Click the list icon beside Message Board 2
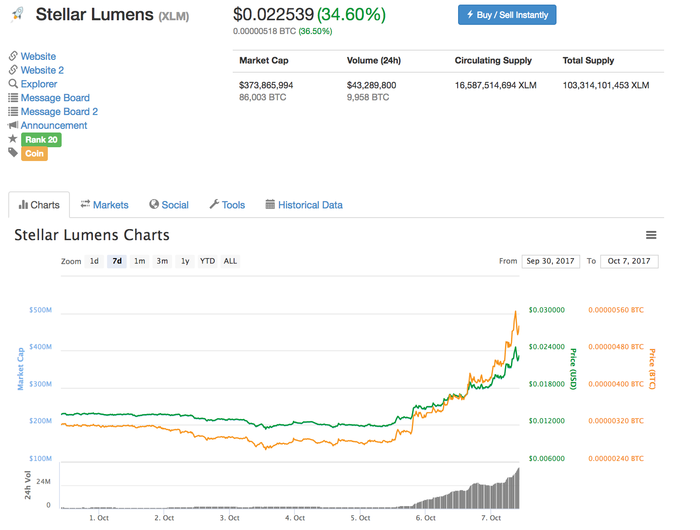The height and width of the screenshot is (530, 700). click(13, 112)
